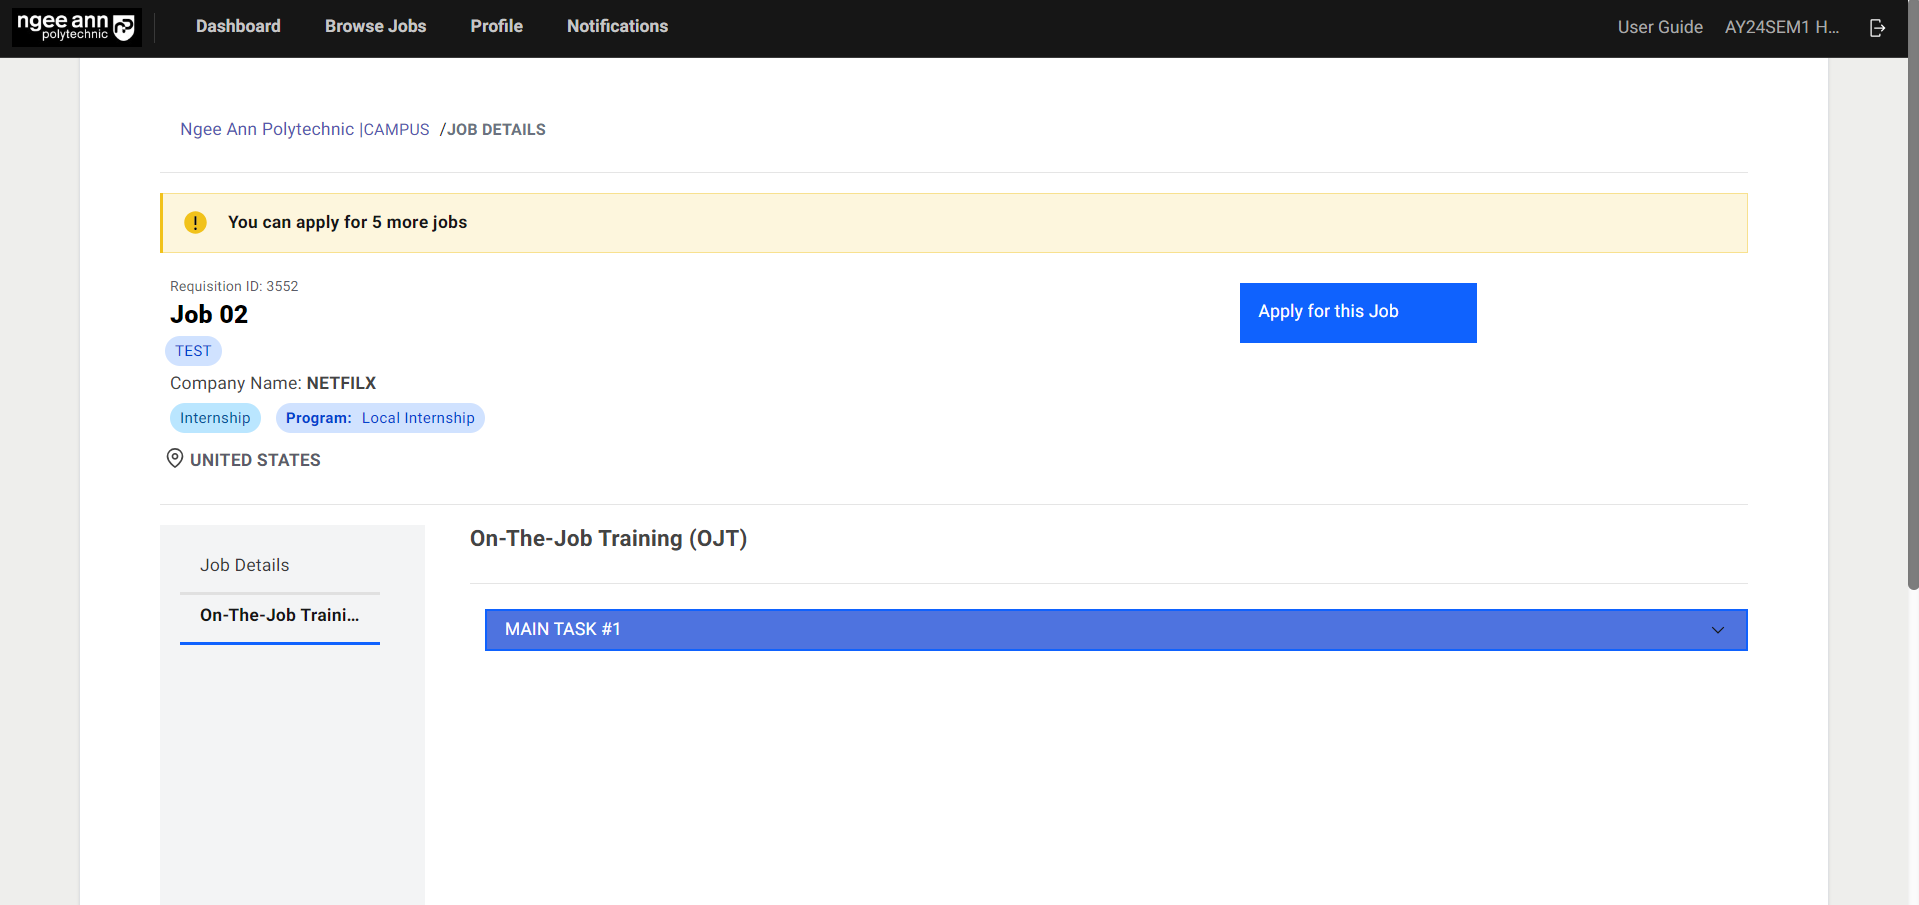Viewport: 1919px width, 905px height.
Task: Open the User Guide link
Action: [1659, 27]
